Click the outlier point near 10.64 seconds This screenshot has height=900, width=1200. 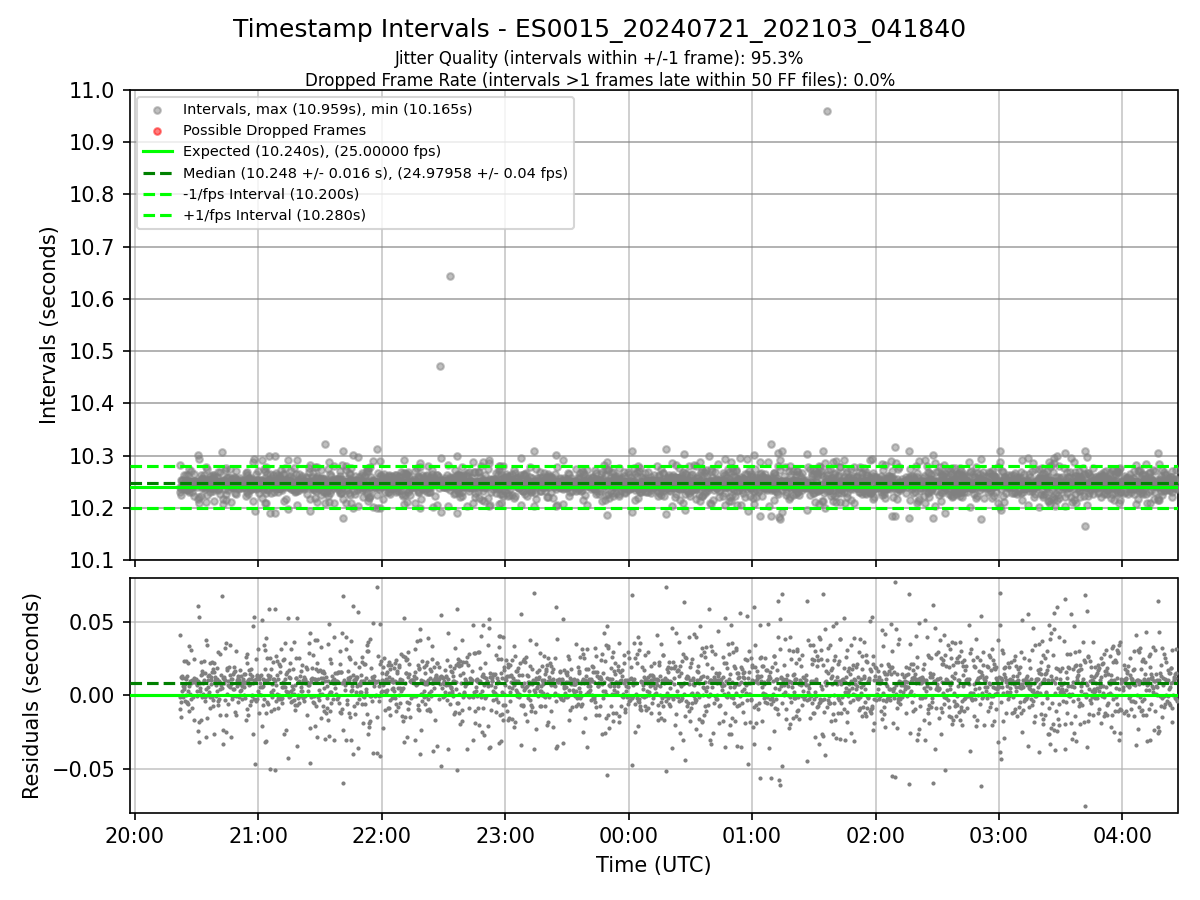point(450,276)
